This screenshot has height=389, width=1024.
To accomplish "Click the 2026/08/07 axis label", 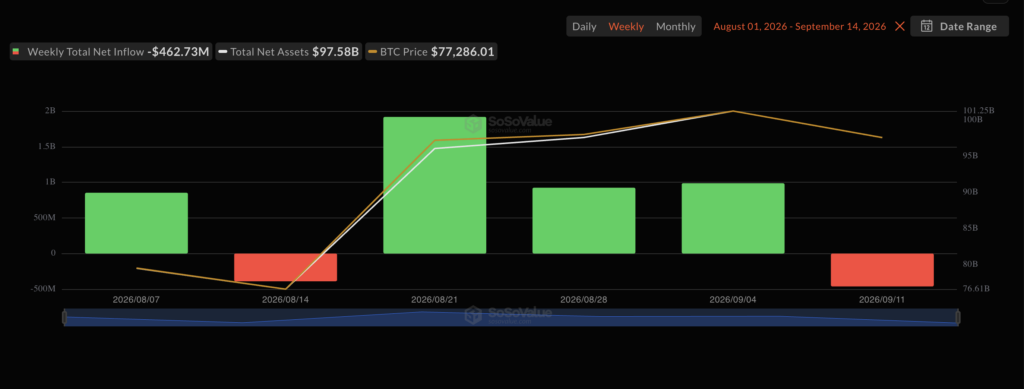I will click(x=136, y=300).
